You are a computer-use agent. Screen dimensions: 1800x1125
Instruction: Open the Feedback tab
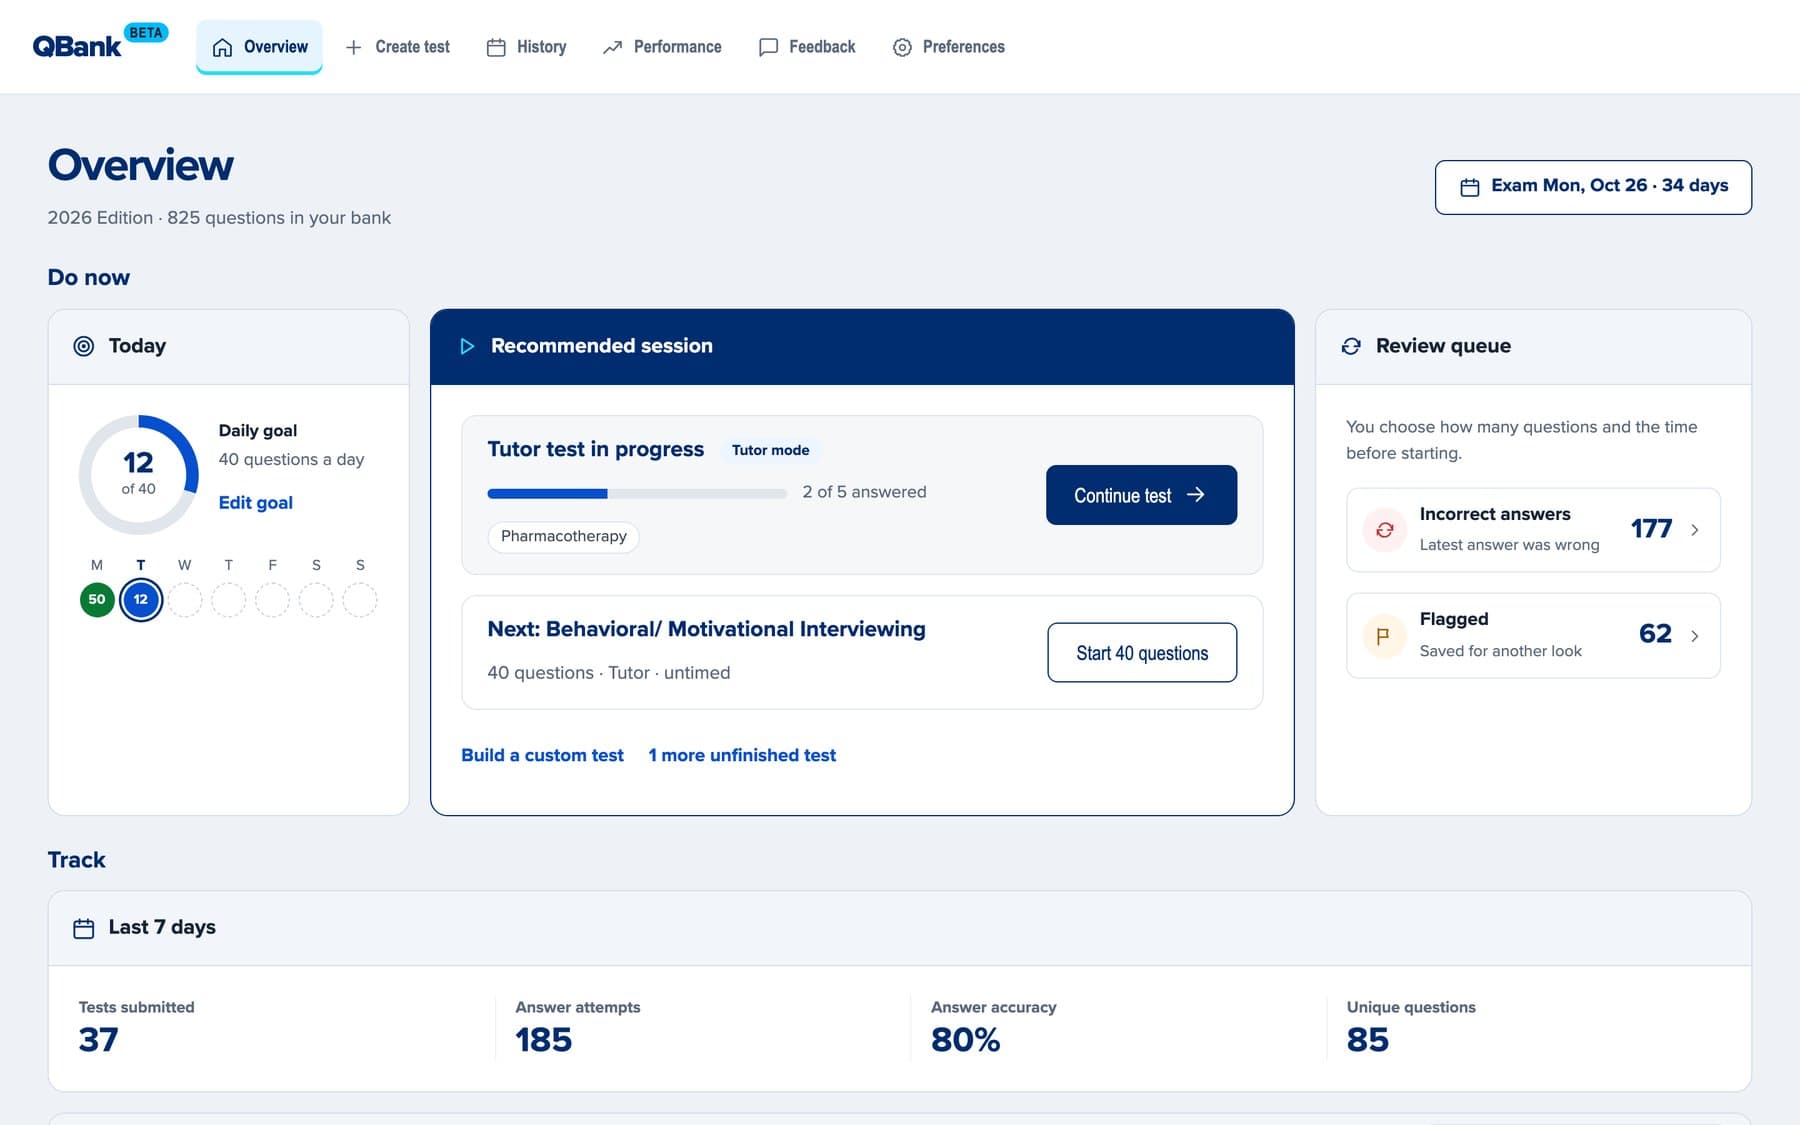[x=807, y=47]
